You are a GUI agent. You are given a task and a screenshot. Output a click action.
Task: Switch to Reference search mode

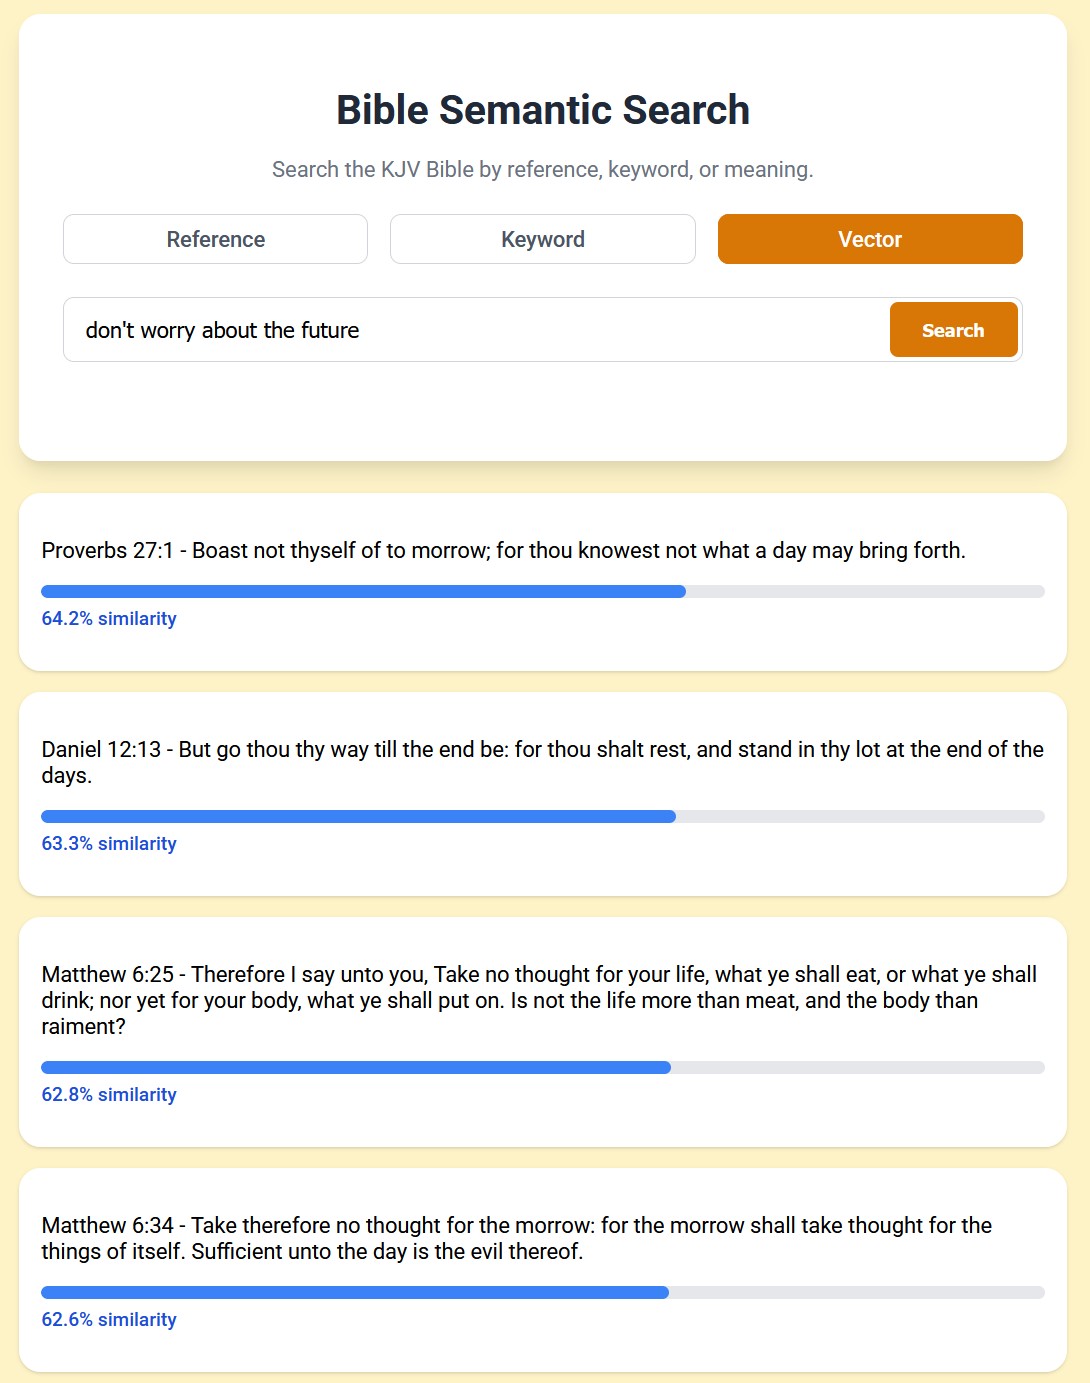point(215,239)
